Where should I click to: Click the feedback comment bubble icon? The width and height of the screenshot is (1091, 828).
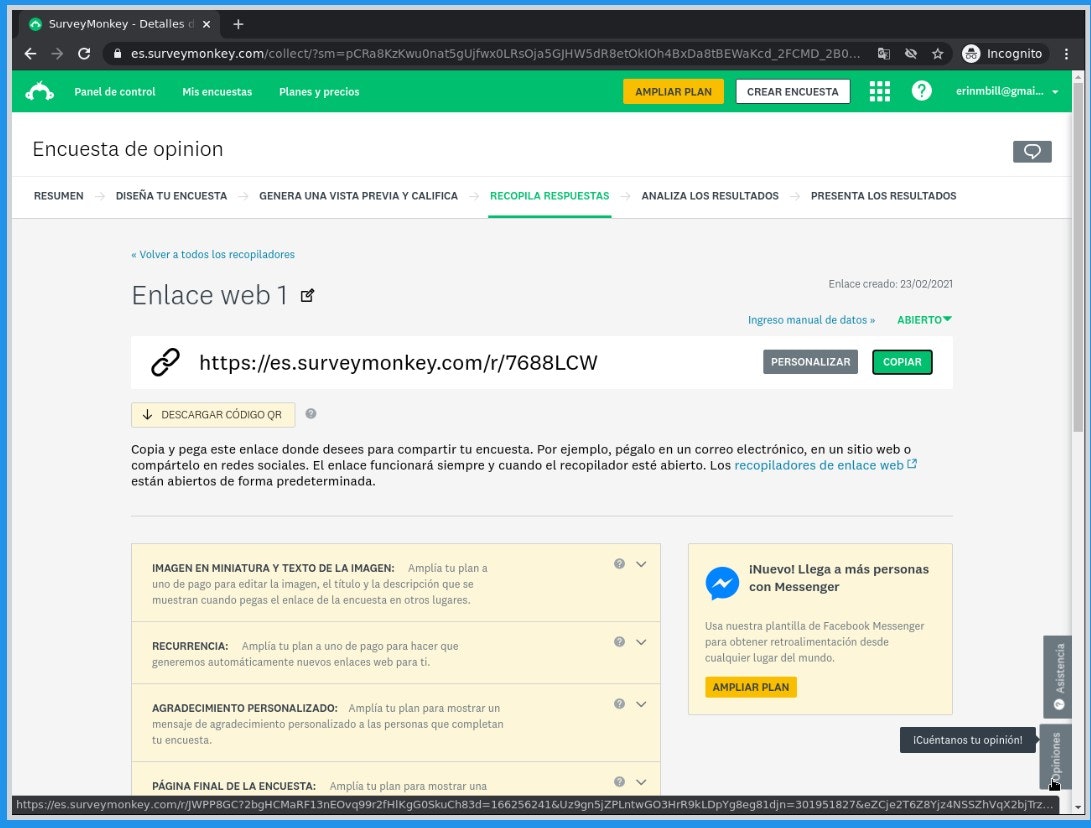click(x=1032, y=151)
